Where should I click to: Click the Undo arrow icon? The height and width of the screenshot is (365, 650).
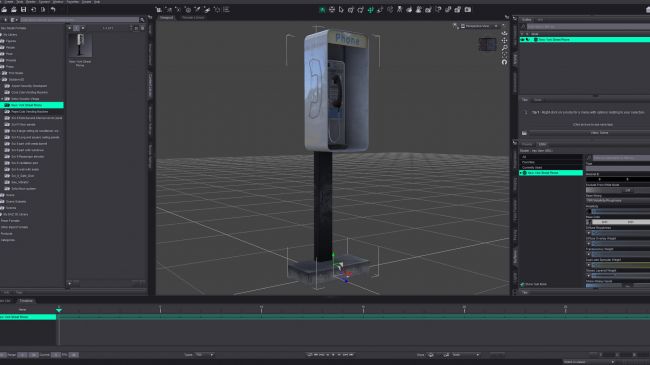[53, 10]
